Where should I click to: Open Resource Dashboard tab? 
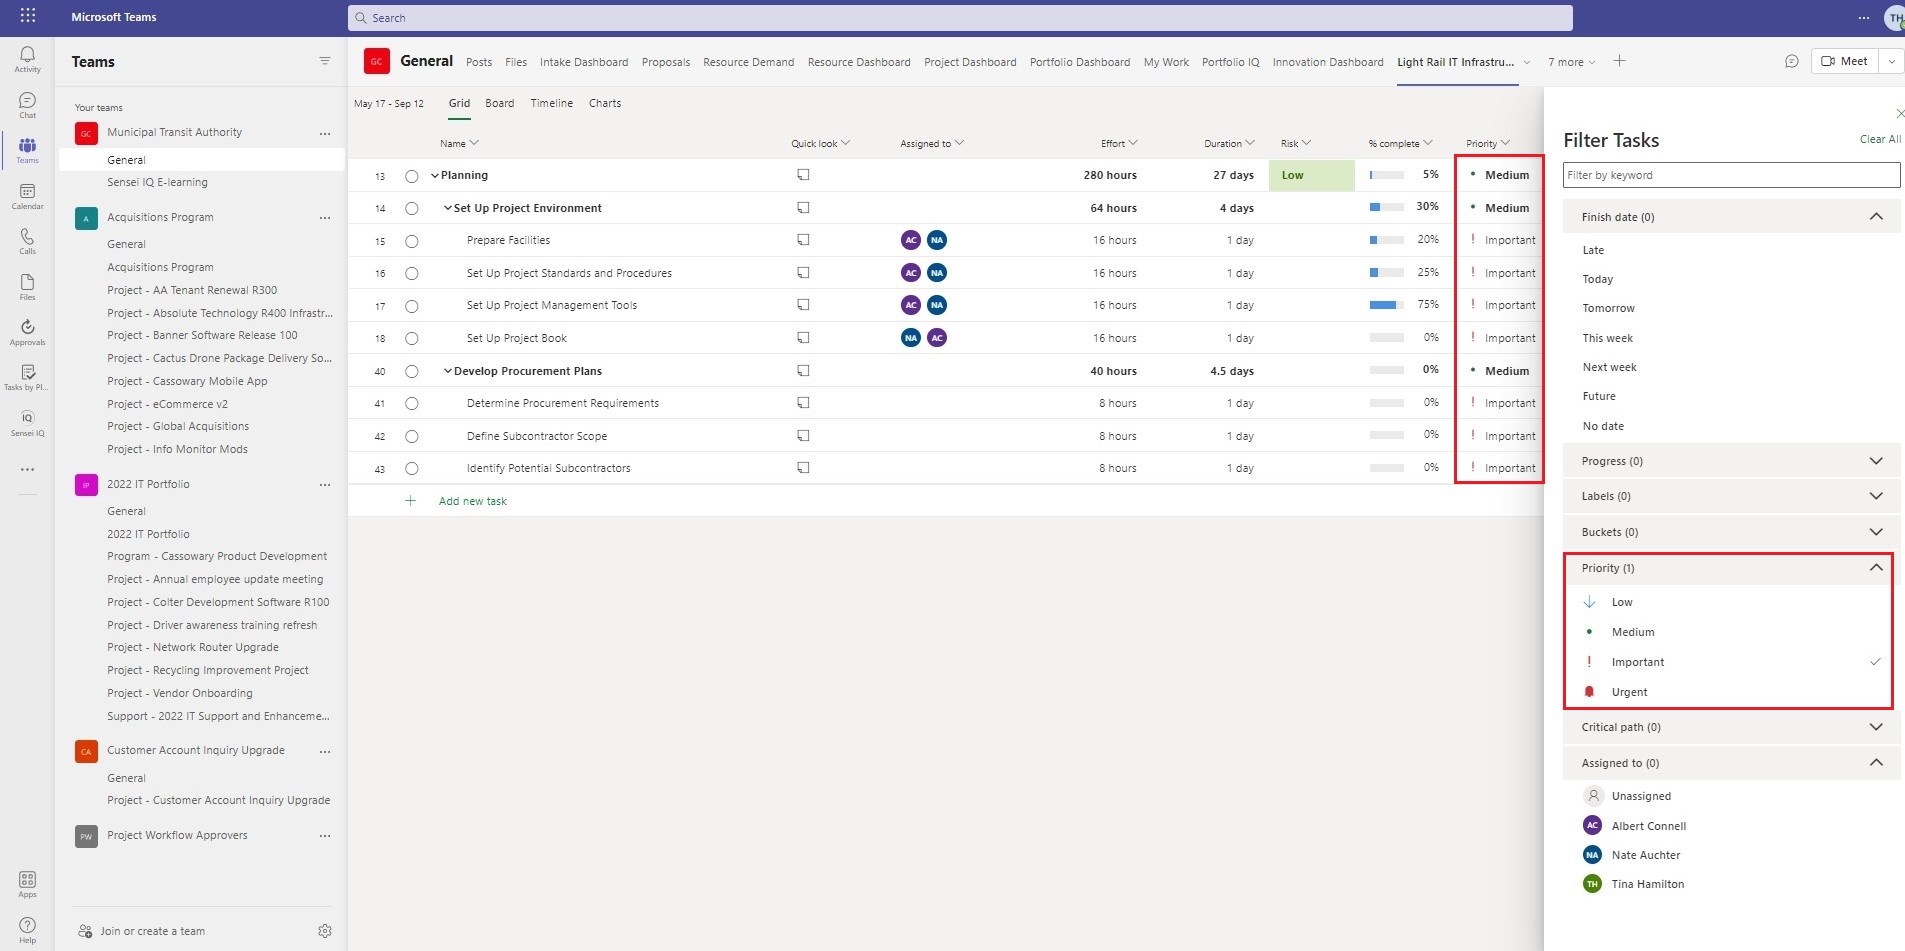pyautogui.click(x=859, y=62)
